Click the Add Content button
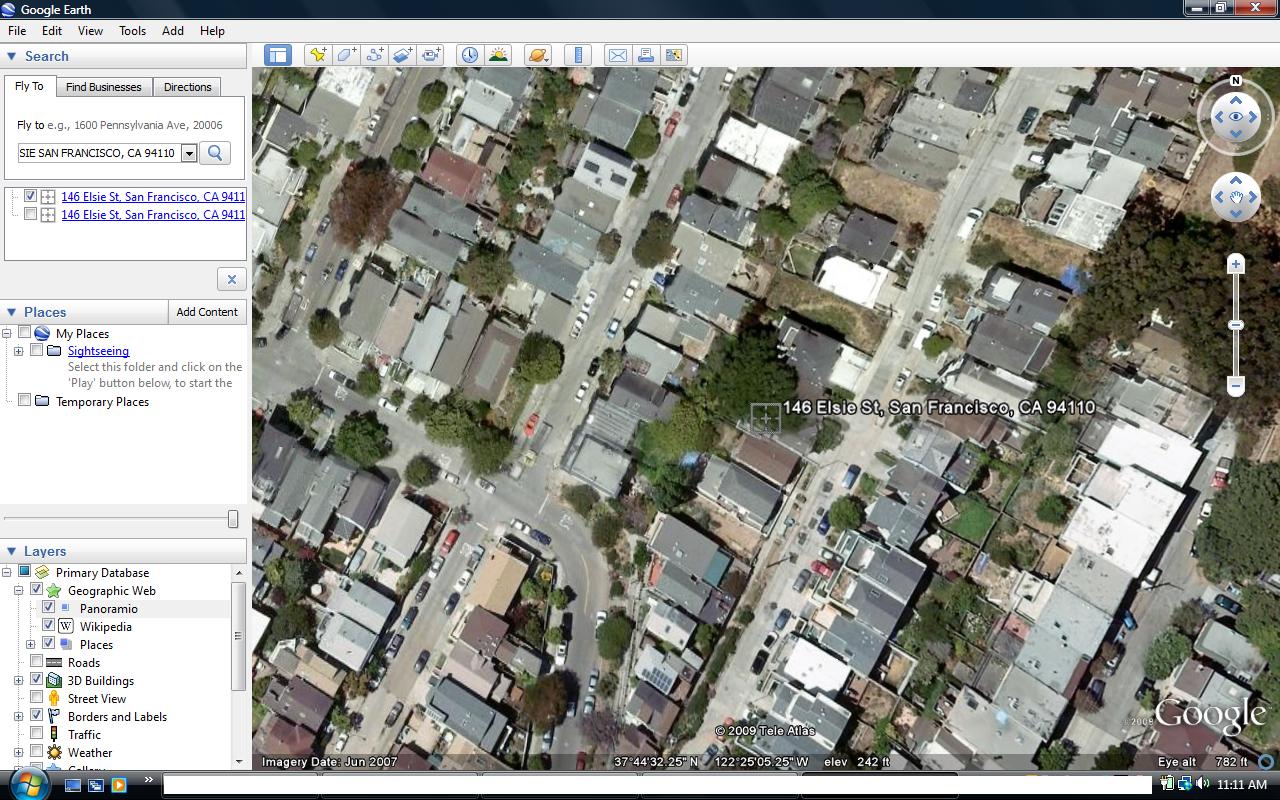The width and height of the screenshot is (1280, 800). click(207, 312)
